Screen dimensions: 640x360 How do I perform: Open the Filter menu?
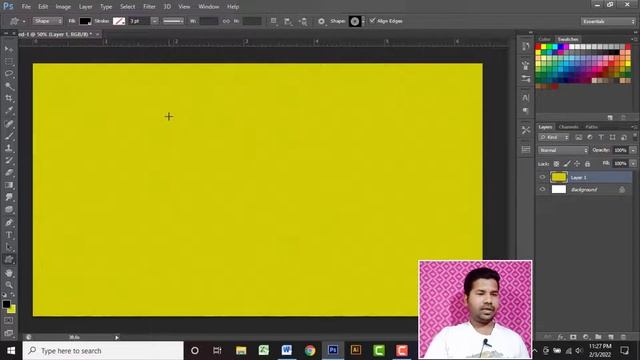point(149,7)
